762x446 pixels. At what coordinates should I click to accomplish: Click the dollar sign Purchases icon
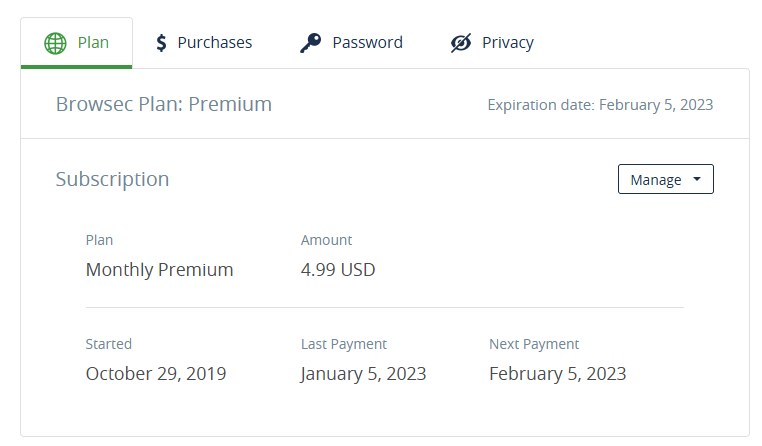[161, 43]
